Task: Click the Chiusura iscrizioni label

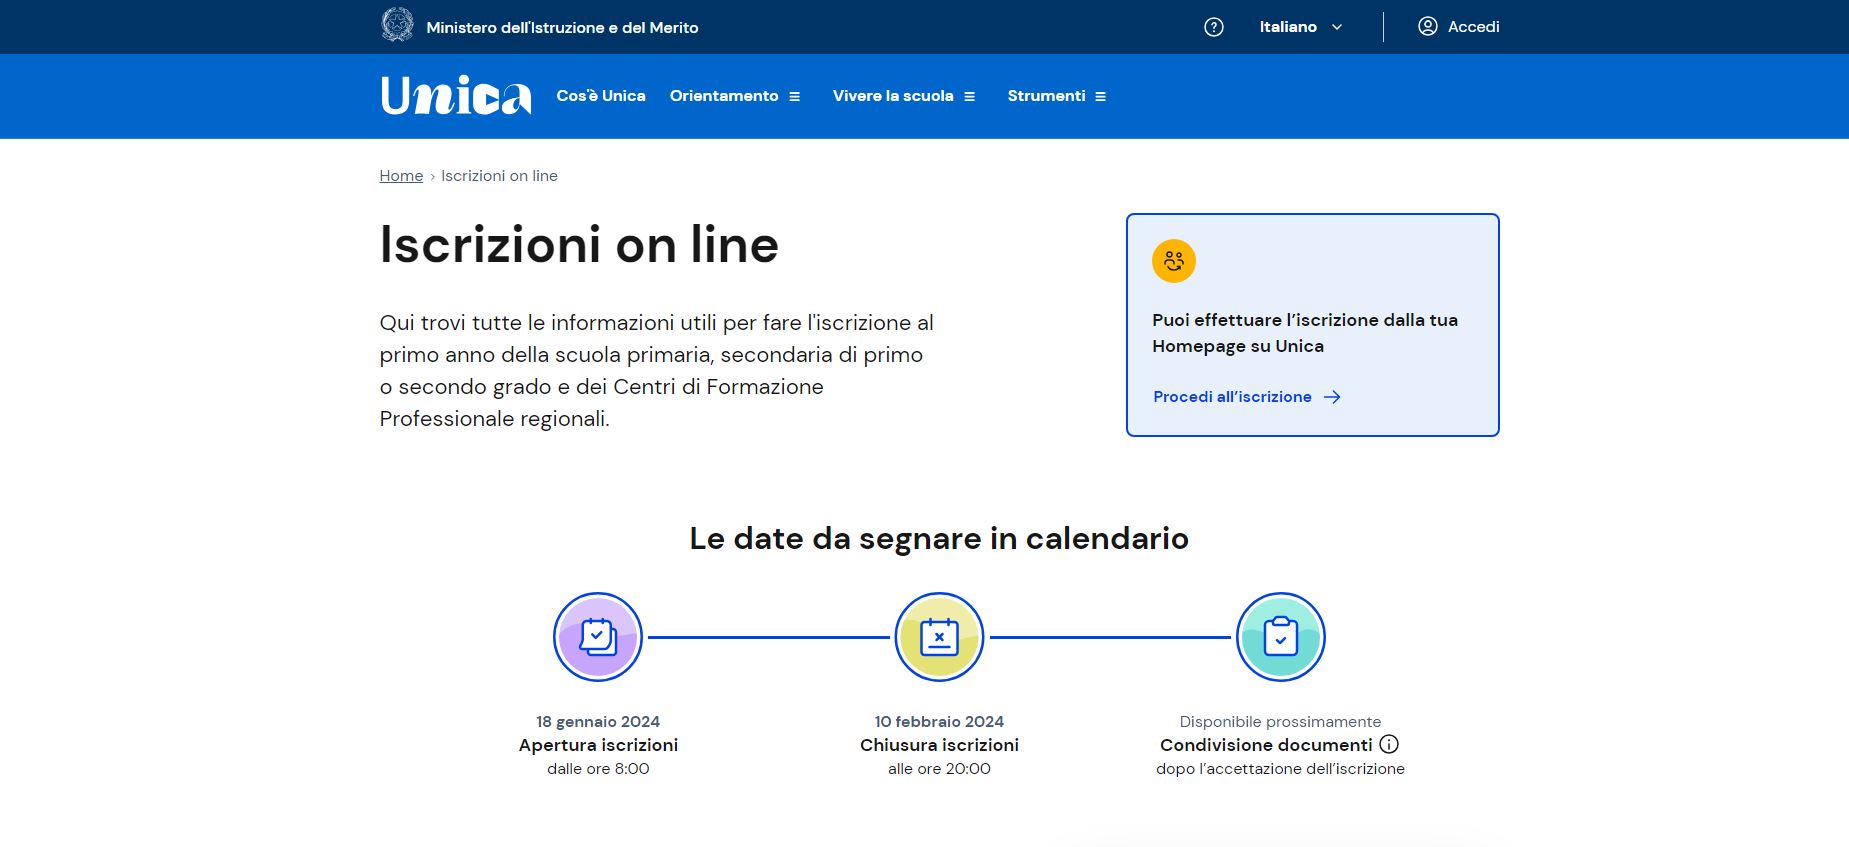Action: tap(939, 745)
